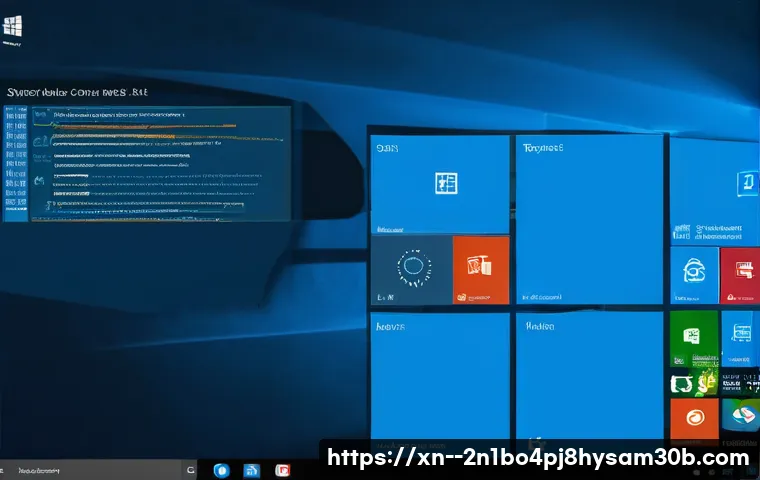Click the red tile beside the cloud tile
760x480 pixels.
(x=742, y=270)
